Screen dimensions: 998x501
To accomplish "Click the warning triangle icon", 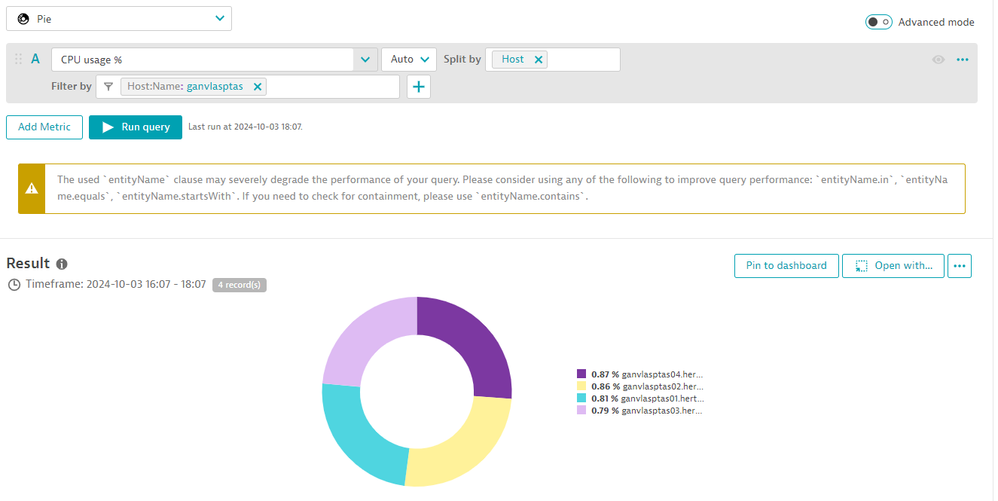I will point(32,188).
